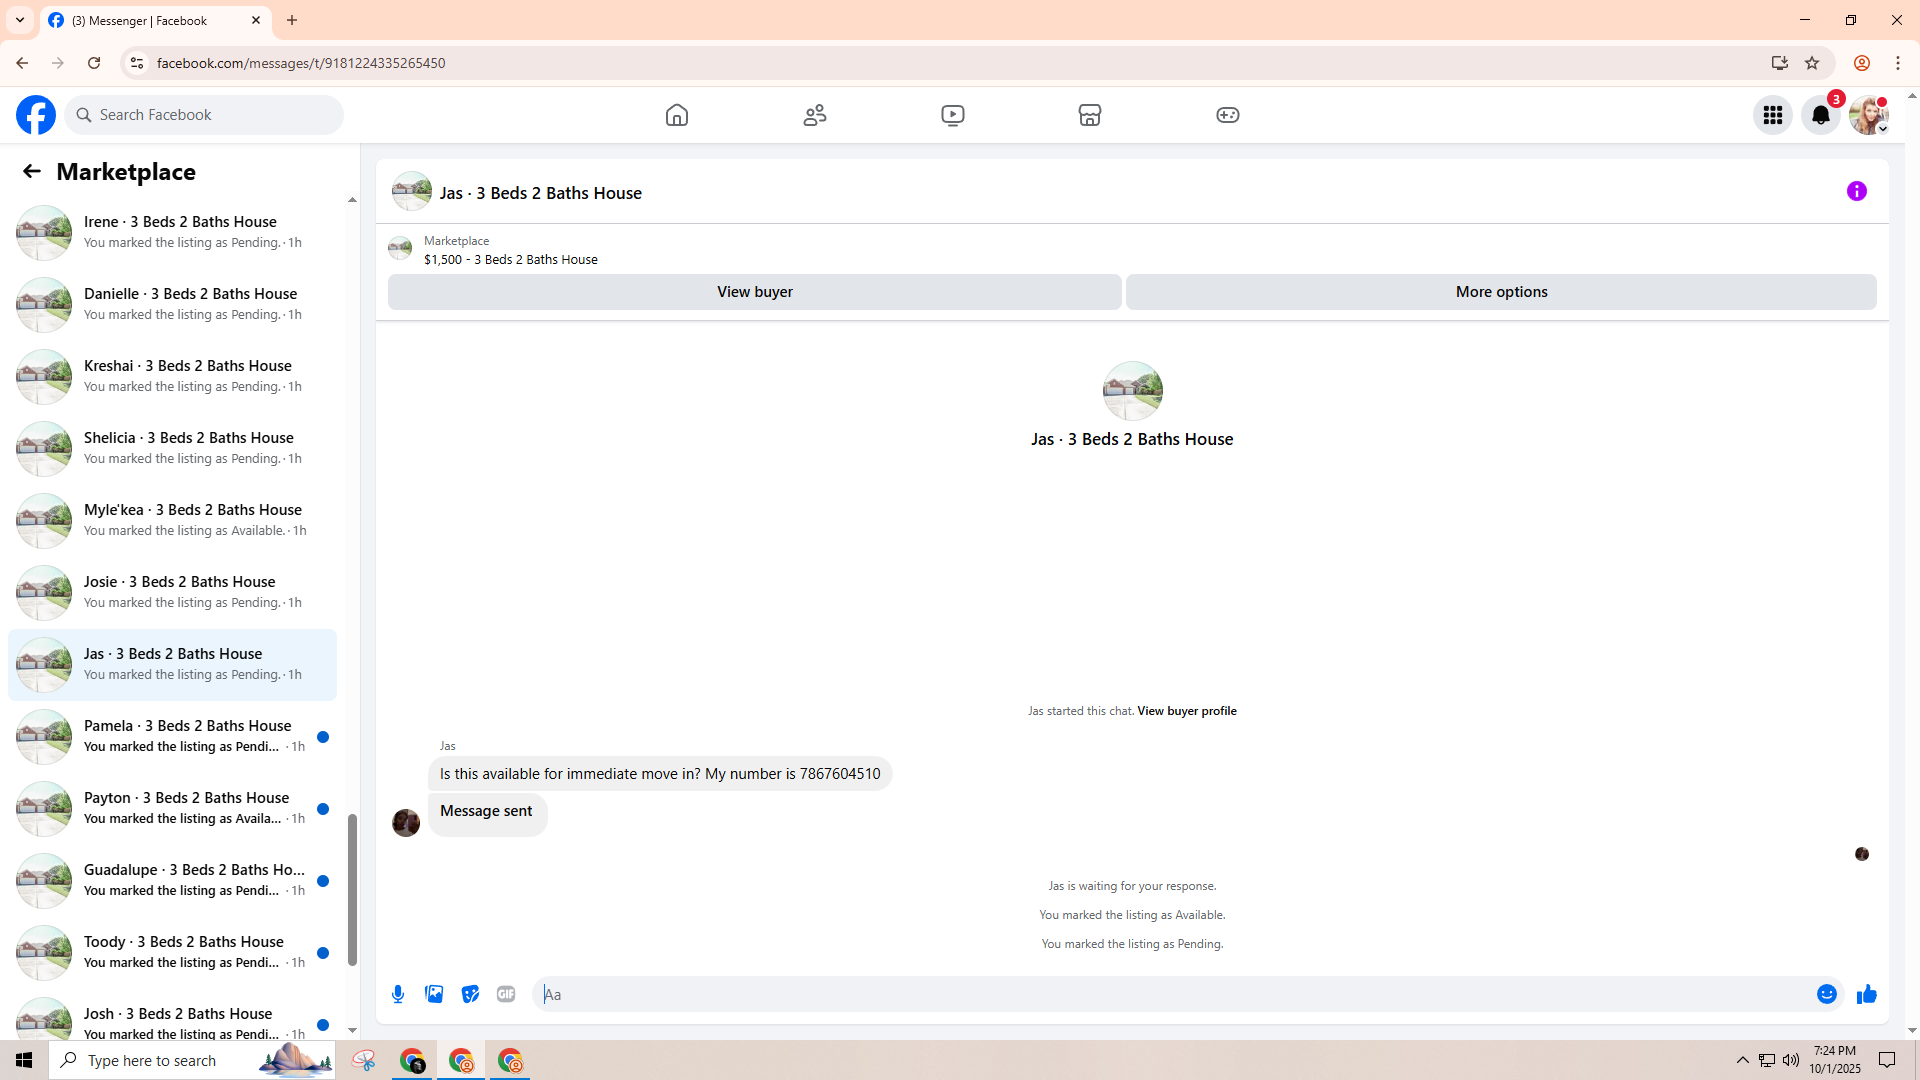Open the Marketplace storefront icon
This screenshot has width=1920, height=1080.
coord(1090,115)
